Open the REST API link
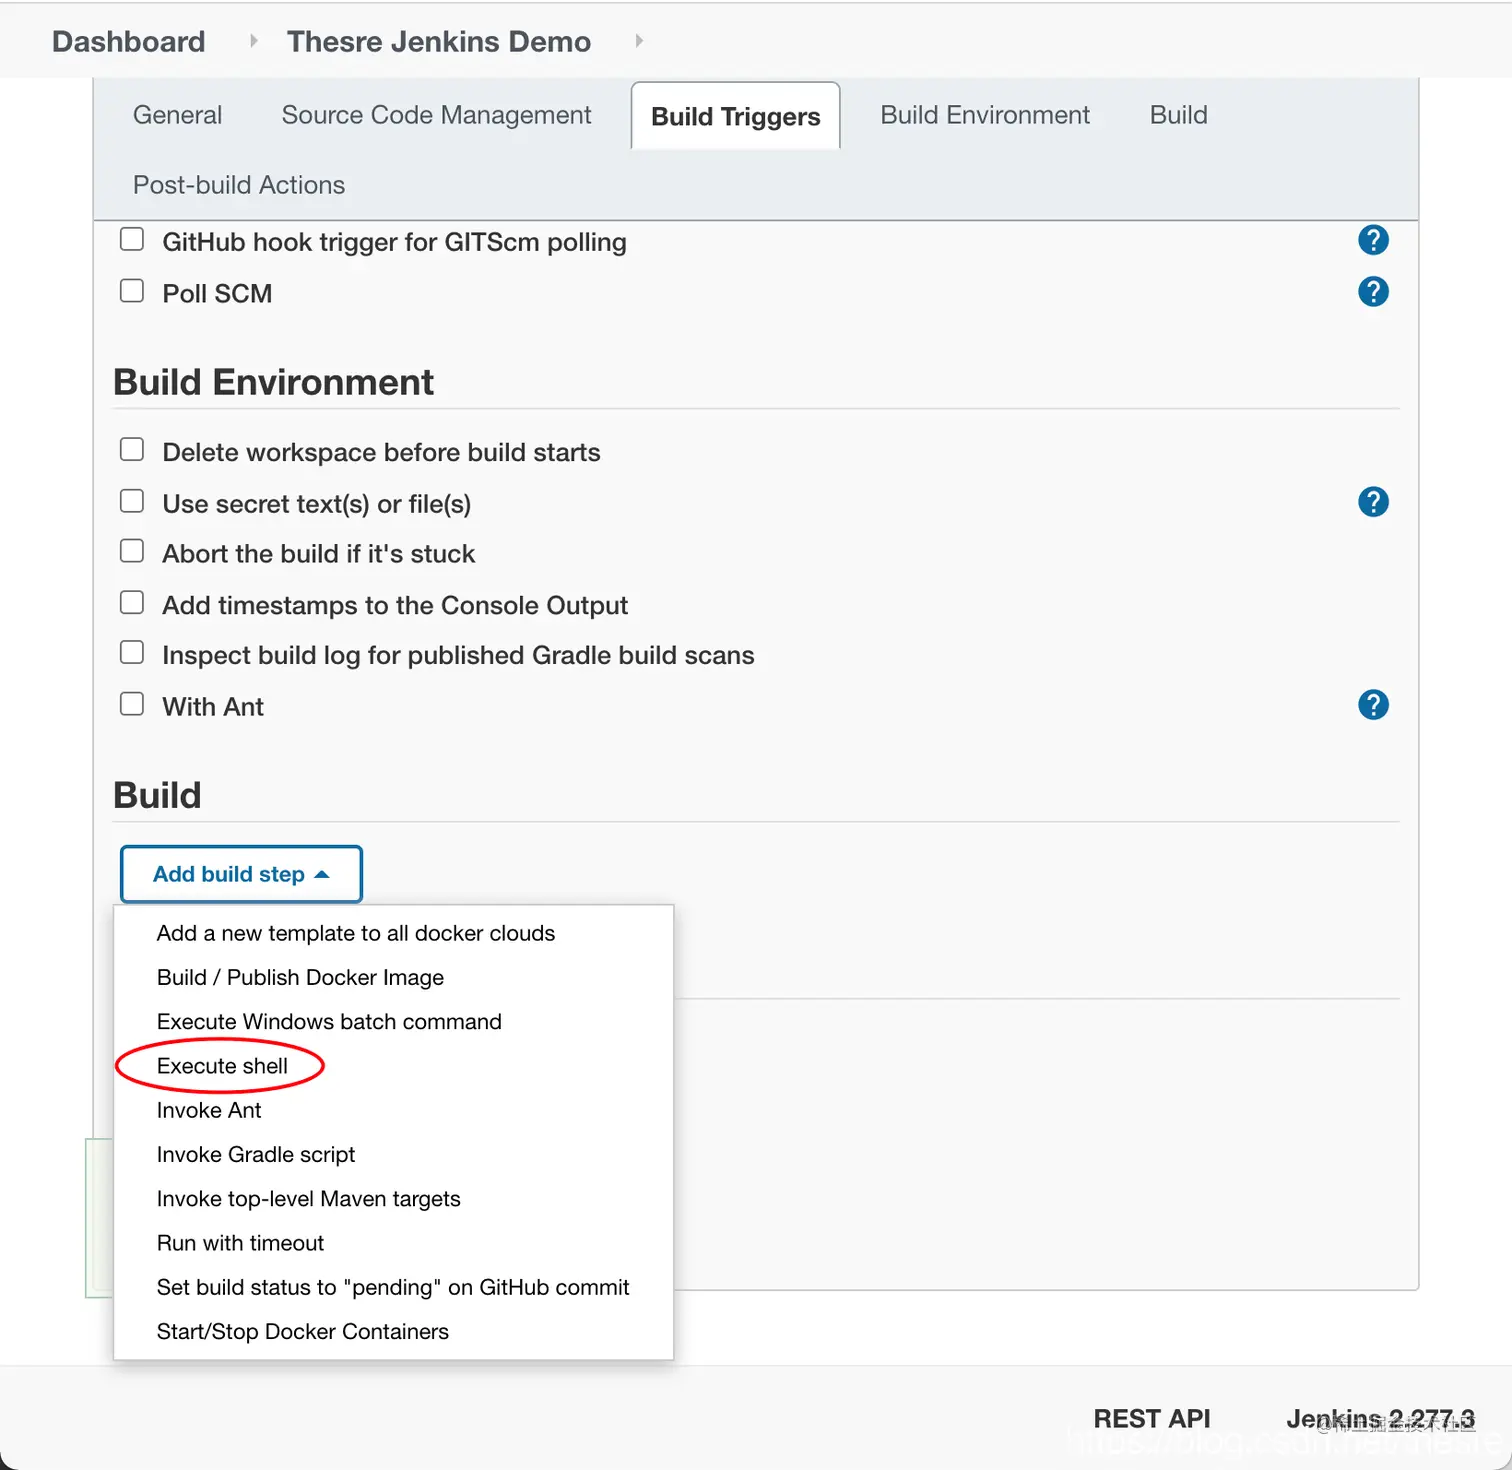This screenshot has width=1512, height=1470. [x=1151, y=1418]
